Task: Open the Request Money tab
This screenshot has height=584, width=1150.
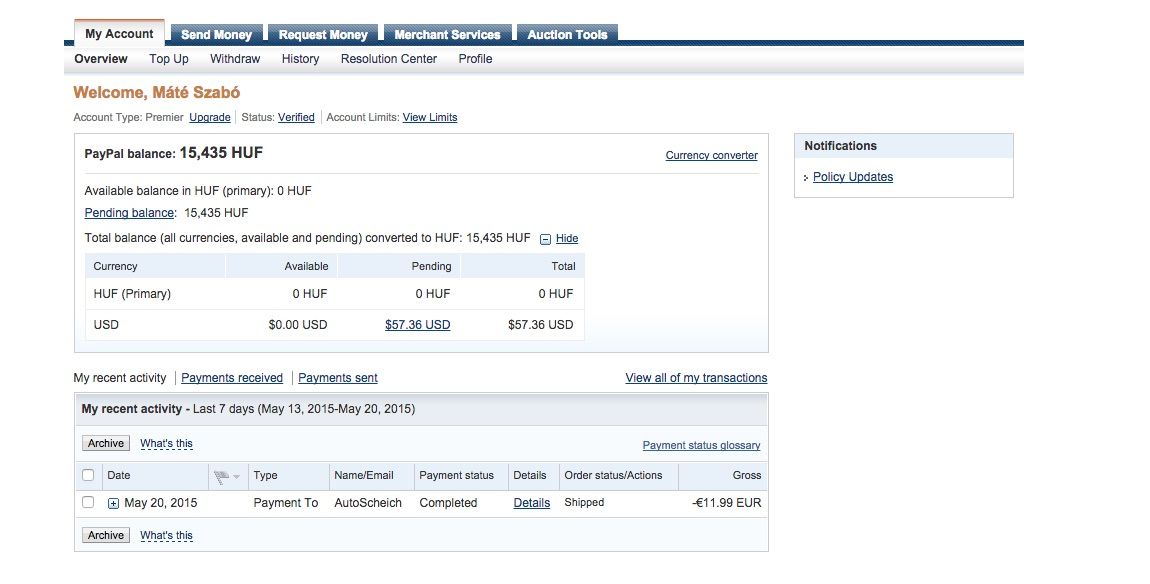Action: tap(323, 34)
